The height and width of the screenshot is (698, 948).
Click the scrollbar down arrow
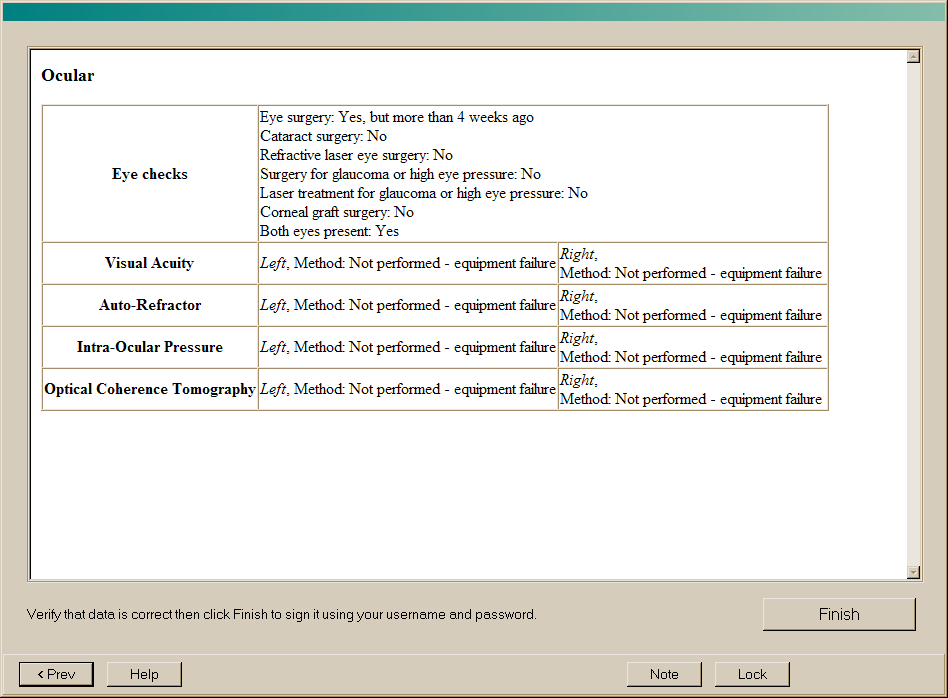(x=913, y=571)
